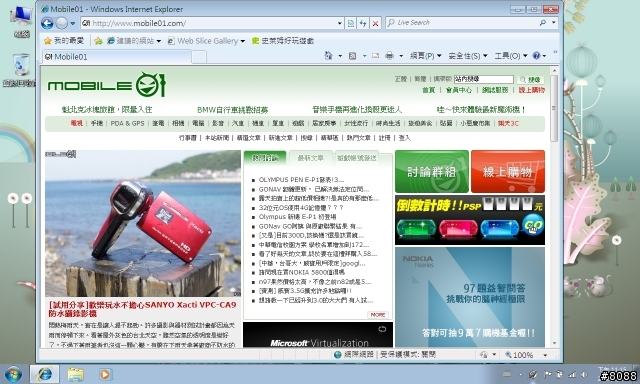Click the IE Forward arrow button
Viewport: 640px width, 384px height.
click(x=62, y=23)
